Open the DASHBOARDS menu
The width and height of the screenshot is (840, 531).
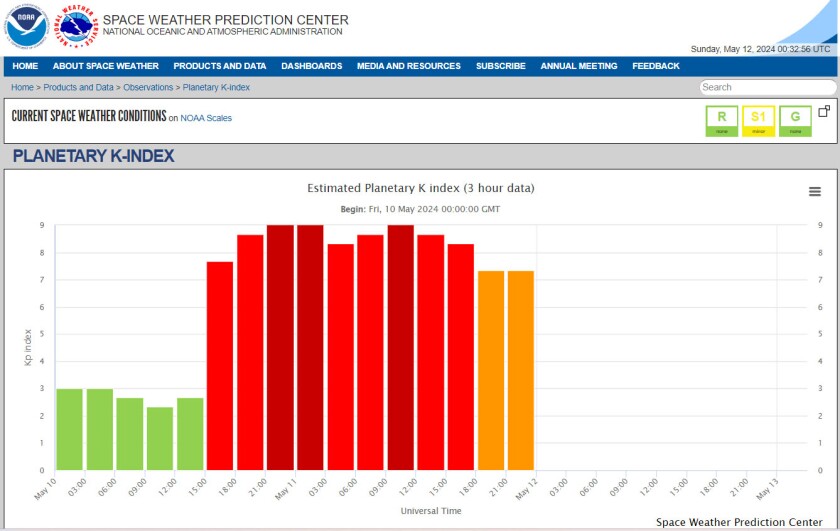tap(311, 66)
